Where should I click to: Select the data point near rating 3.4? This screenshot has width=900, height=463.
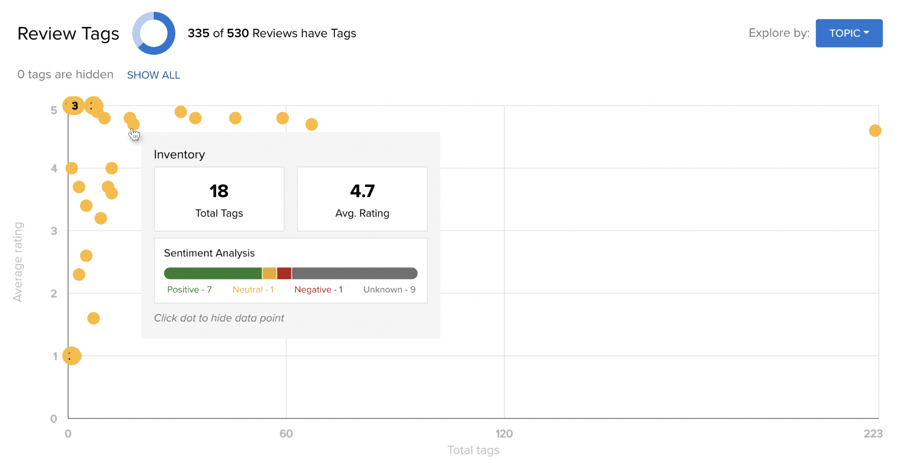[86, 205]
